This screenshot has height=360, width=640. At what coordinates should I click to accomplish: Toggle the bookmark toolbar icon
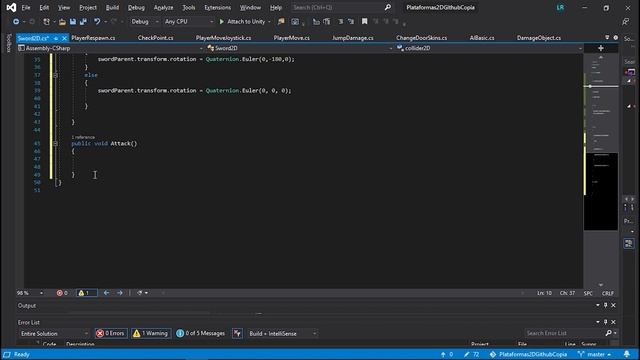coord(364,22)
